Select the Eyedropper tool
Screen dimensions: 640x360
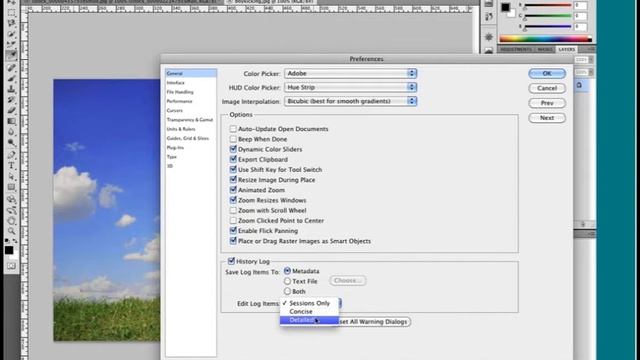click(11, 56)
